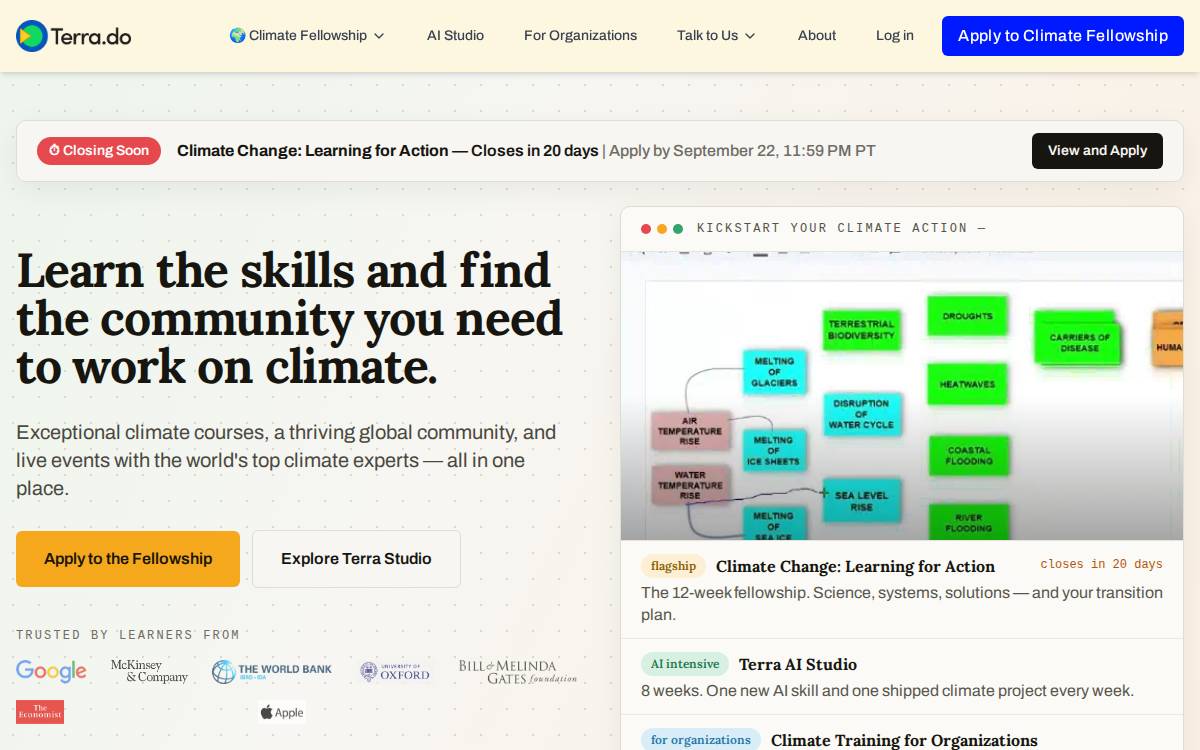Click the Terra.do logo icon
Viewport: 1200px width, 750px height.
click(x=31, y=36)
